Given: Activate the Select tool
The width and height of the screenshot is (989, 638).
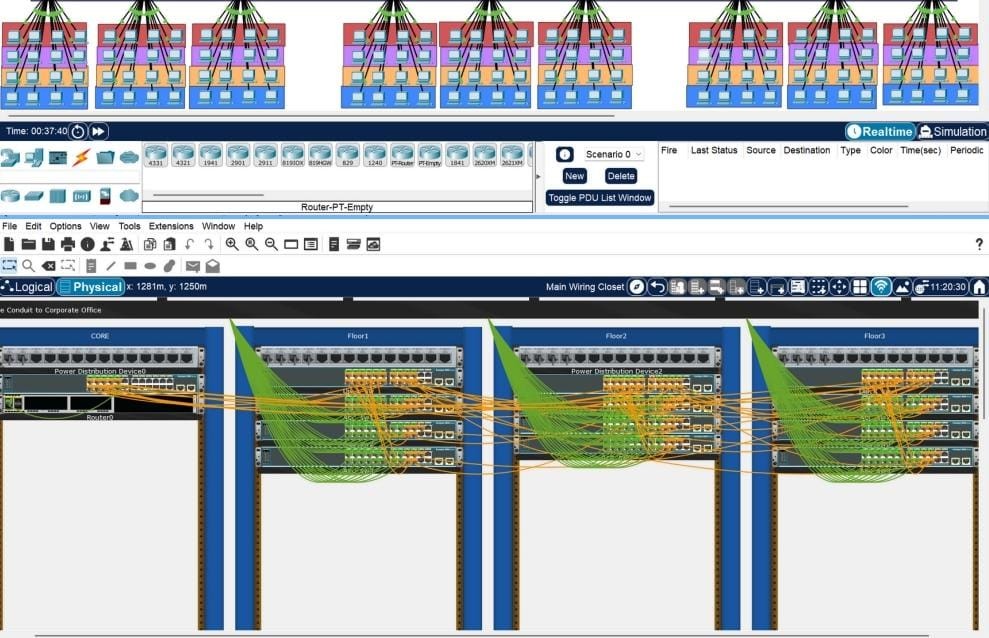Looking at the screenshot, I should [9, 265].
